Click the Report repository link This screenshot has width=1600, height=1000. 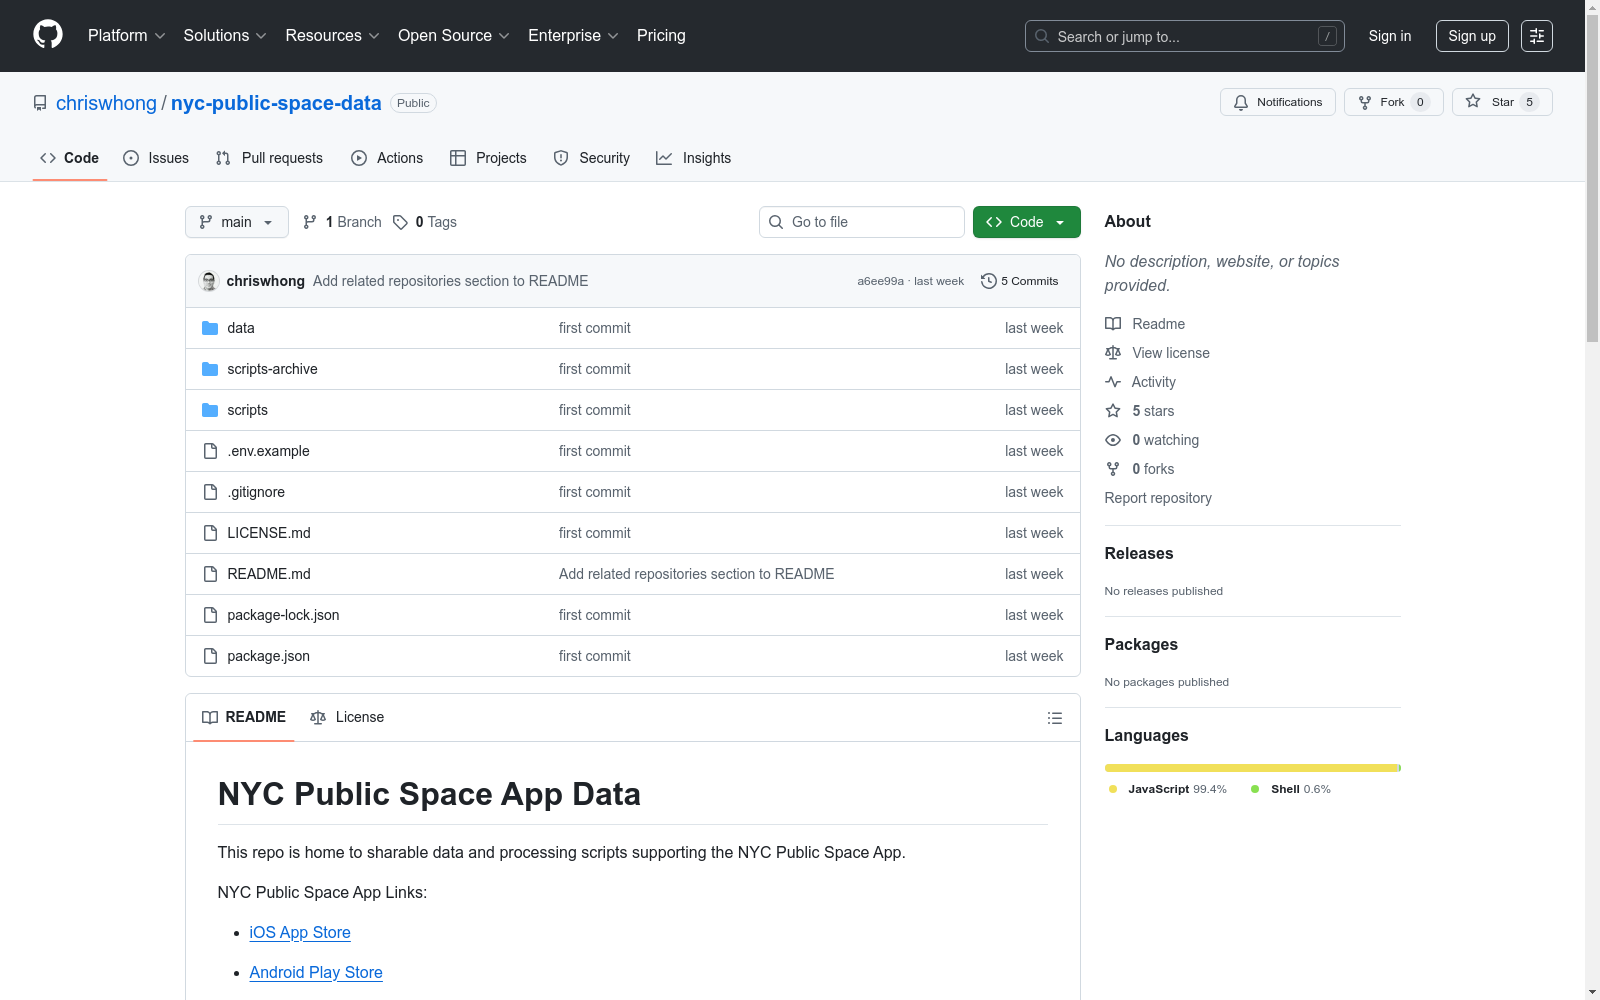click(x=1158, y=498)
